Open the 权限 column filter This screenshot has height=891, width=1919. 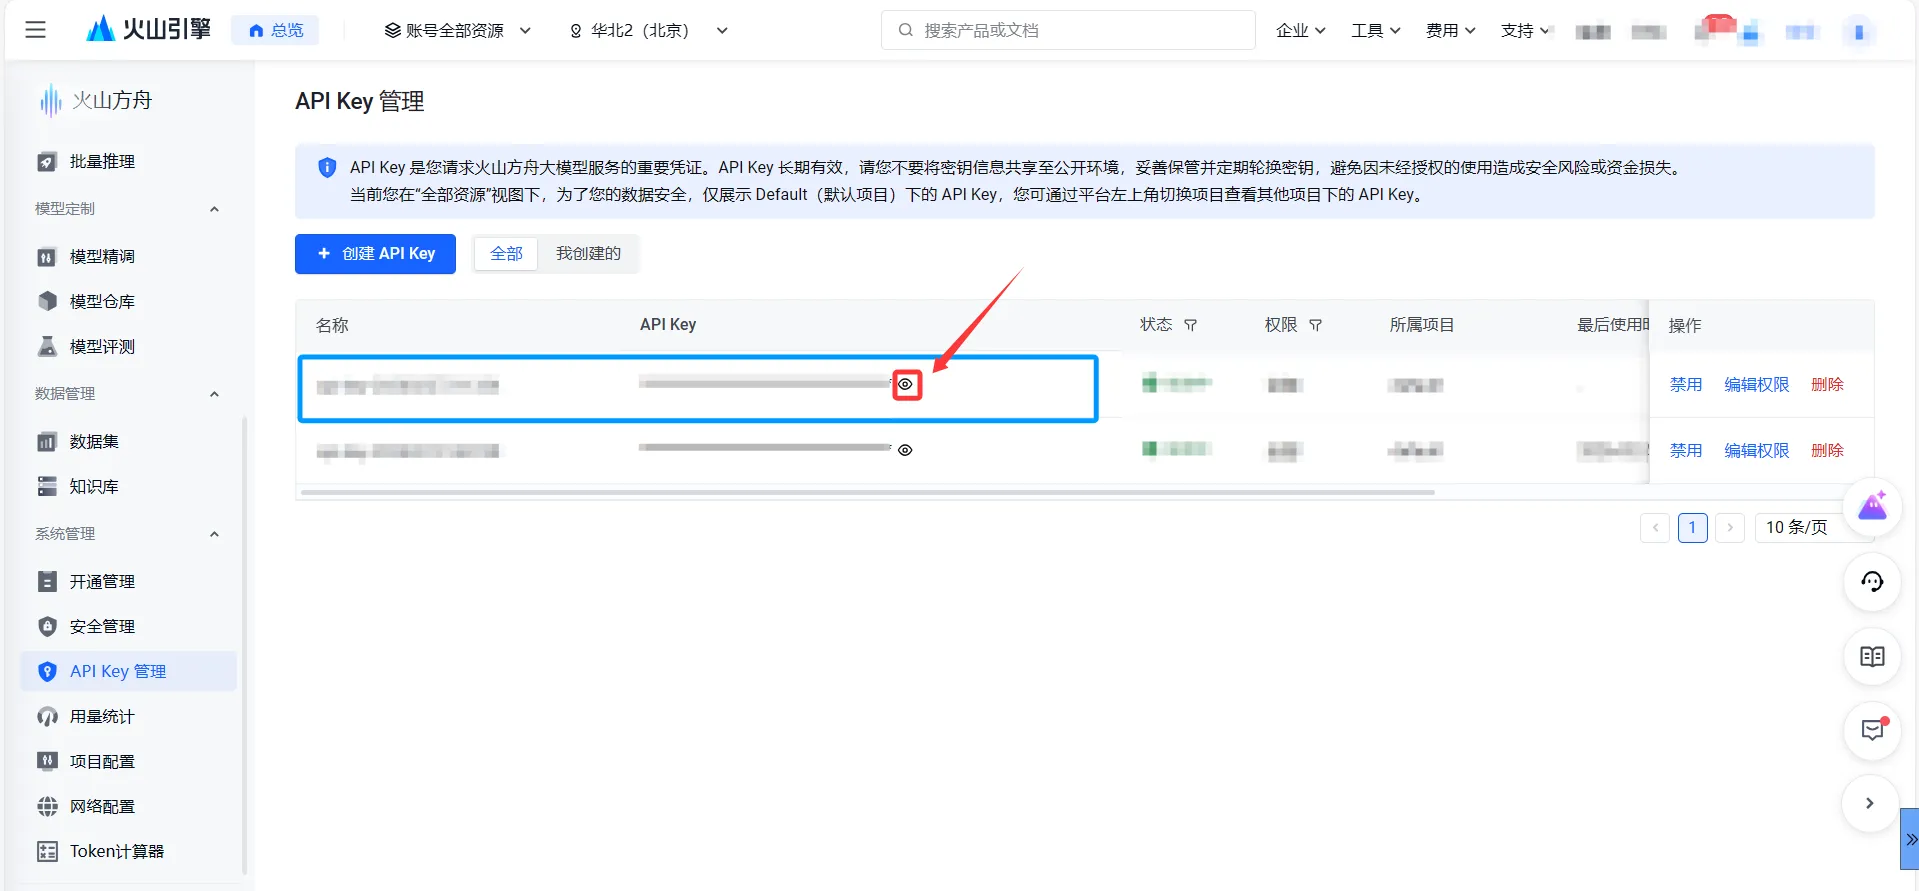point(1315,325)
